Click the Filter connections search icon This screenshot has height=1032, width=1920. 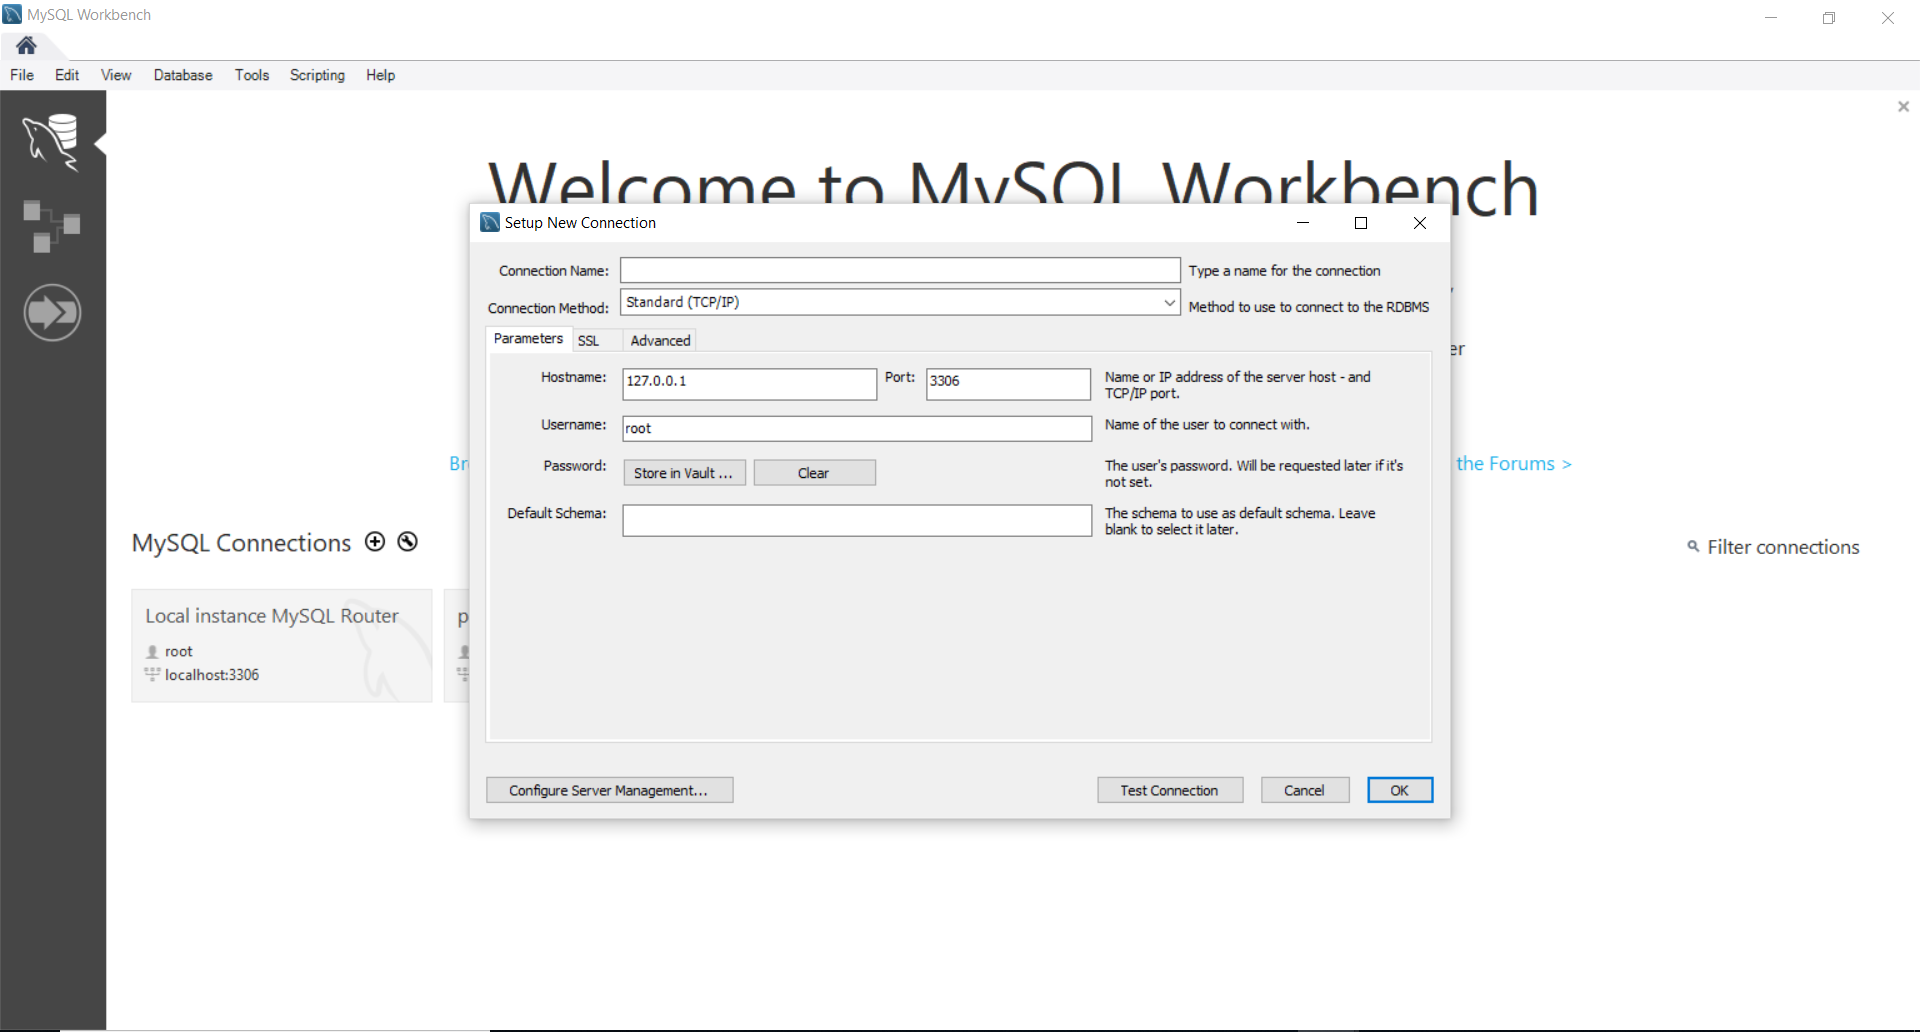click(1693, 546)
